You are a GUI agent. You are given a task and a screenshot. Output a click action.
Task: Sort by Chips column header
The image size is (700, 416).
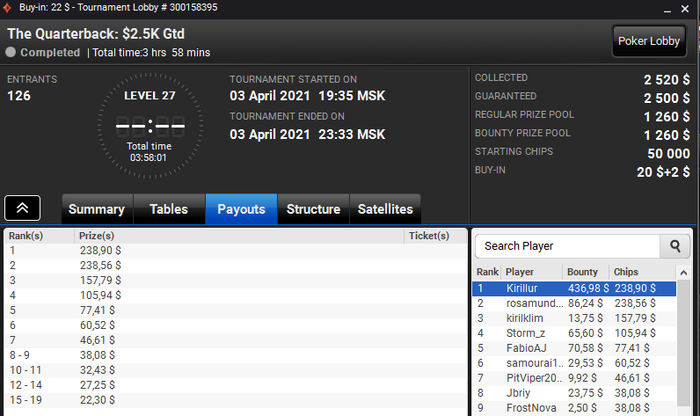pyautogui.click(x=643, y=272)
